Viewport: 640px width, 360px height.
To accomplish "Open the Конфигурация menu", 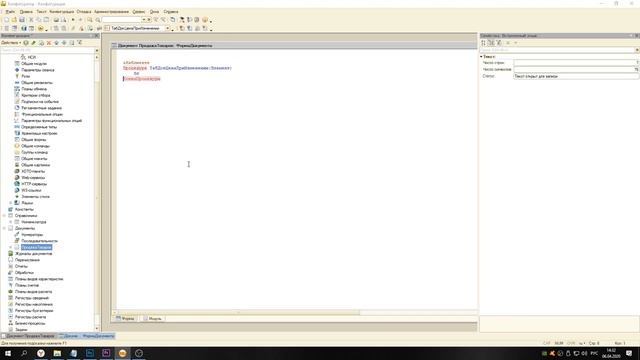I will tap(62, 11).
